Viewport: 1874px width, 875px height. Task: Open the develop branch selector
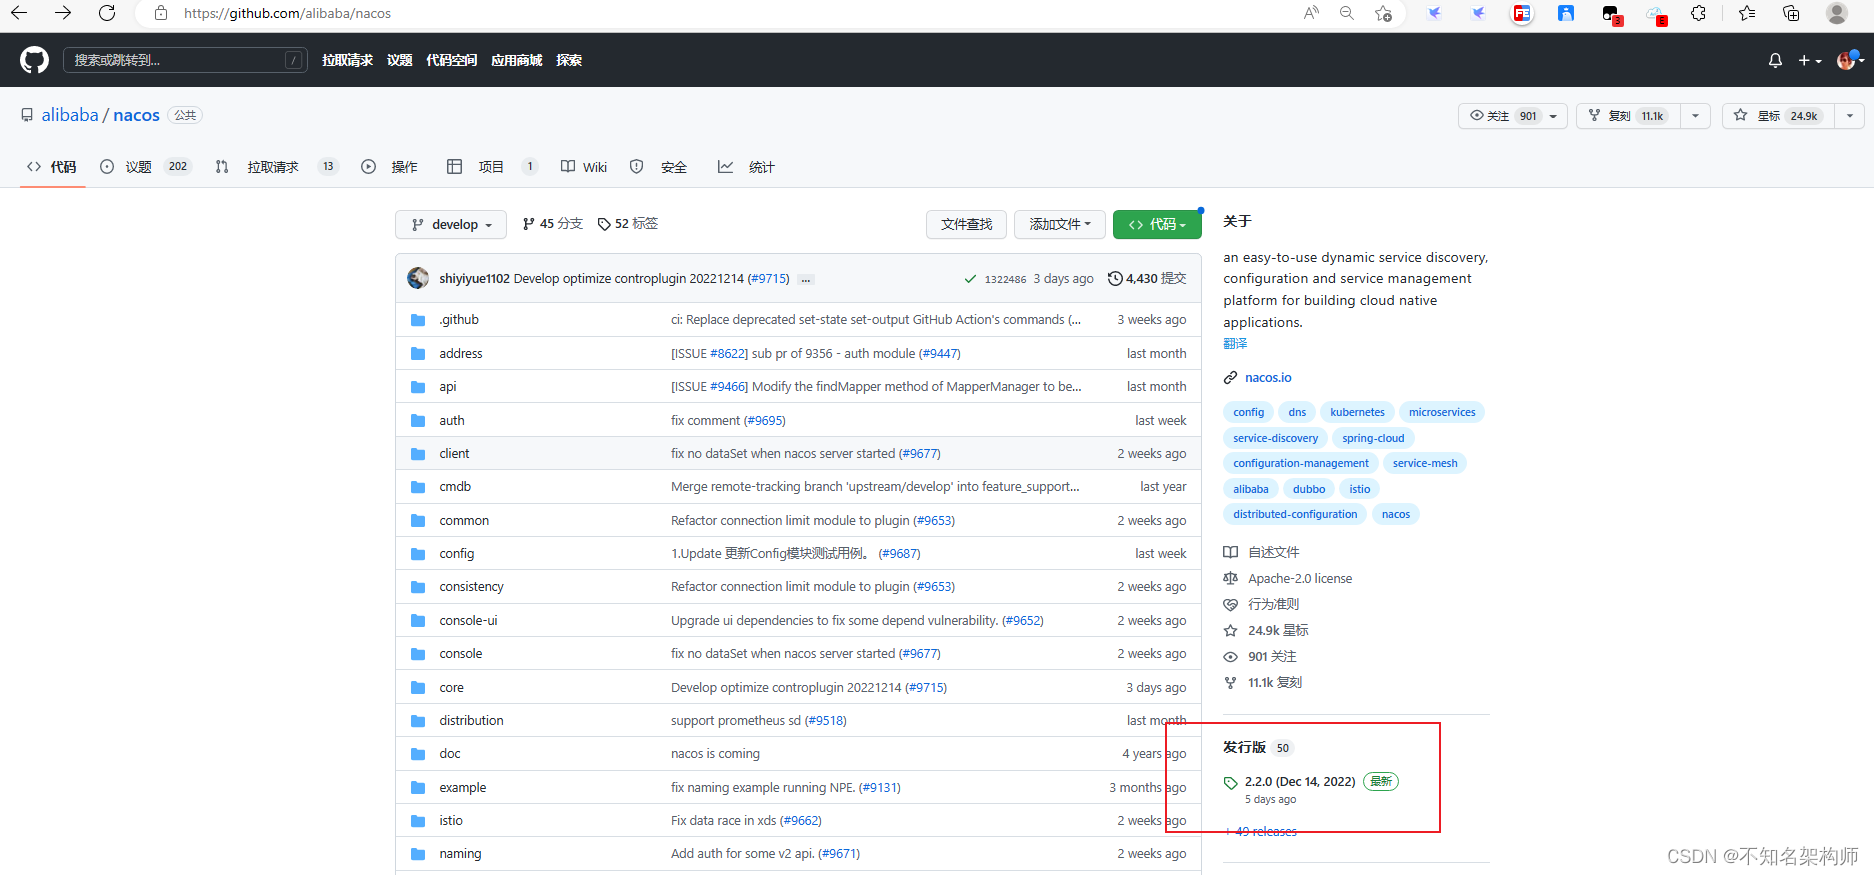pos(451,224)
